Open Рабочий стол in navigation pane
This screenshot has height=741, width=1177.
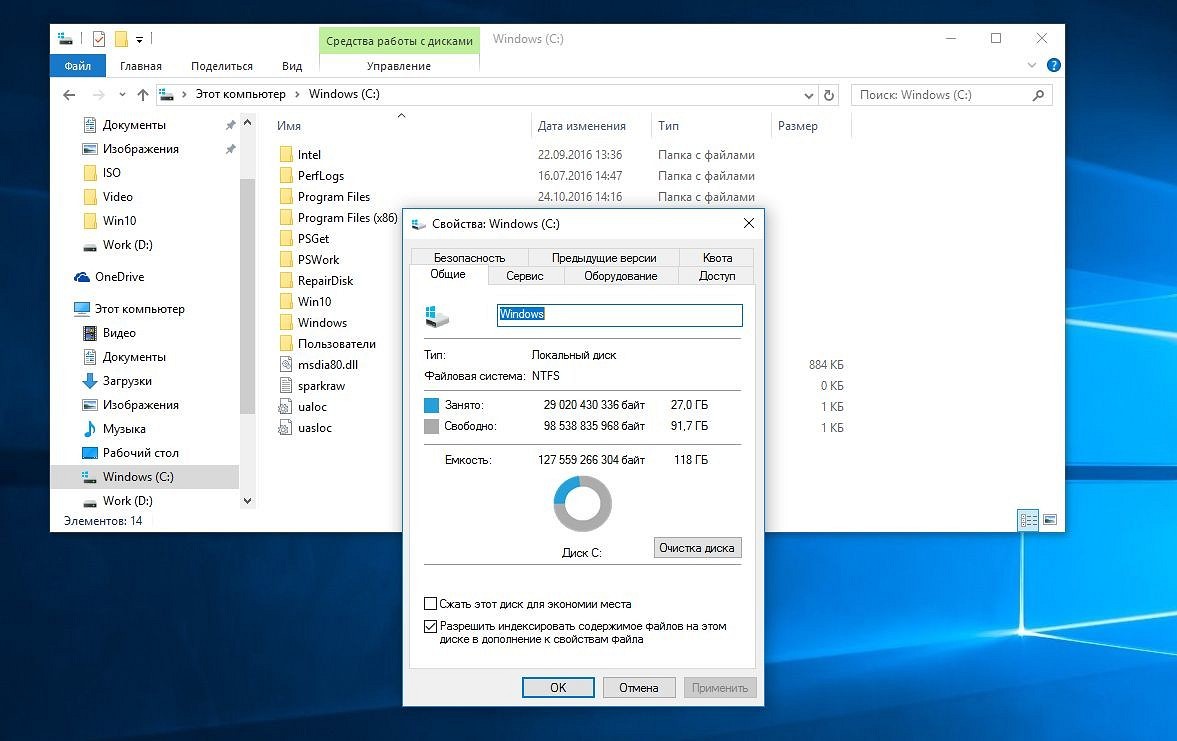pos(140,453)
